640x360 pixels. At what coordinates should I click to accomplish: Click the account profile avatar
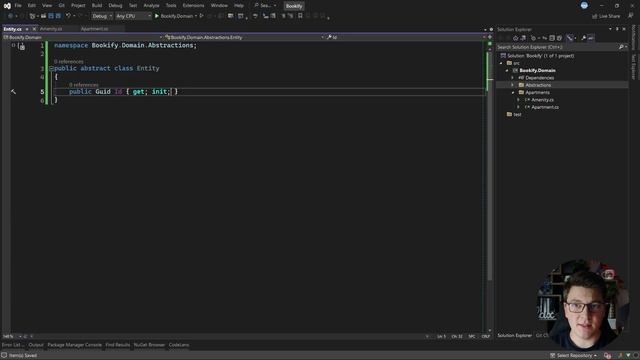[584, 5]
